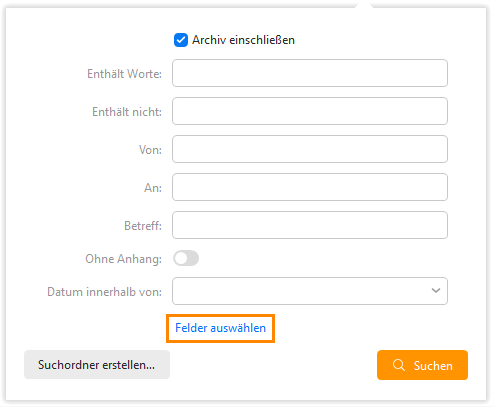
Task: Enable the Ohne Anhang toggle switch
Action: coord(186,258)
